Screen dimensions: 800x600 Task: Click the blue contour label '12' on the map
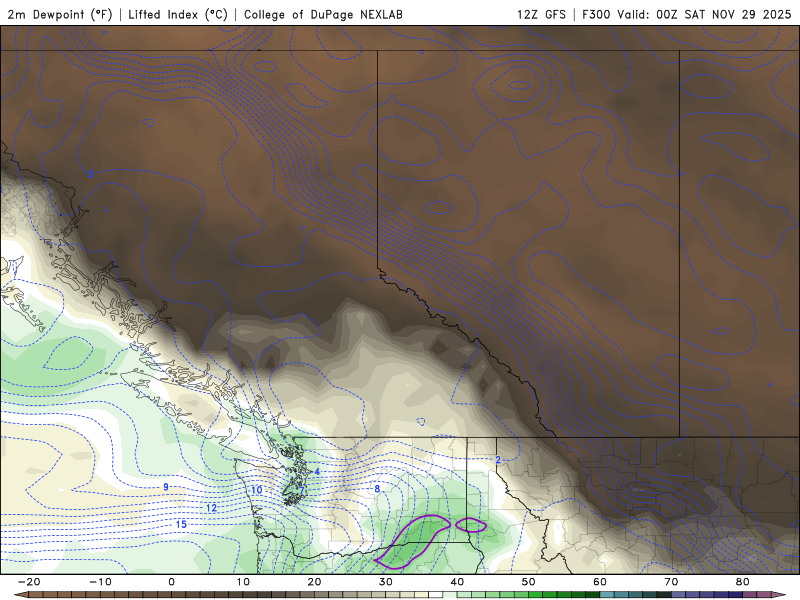pos(211,508)
